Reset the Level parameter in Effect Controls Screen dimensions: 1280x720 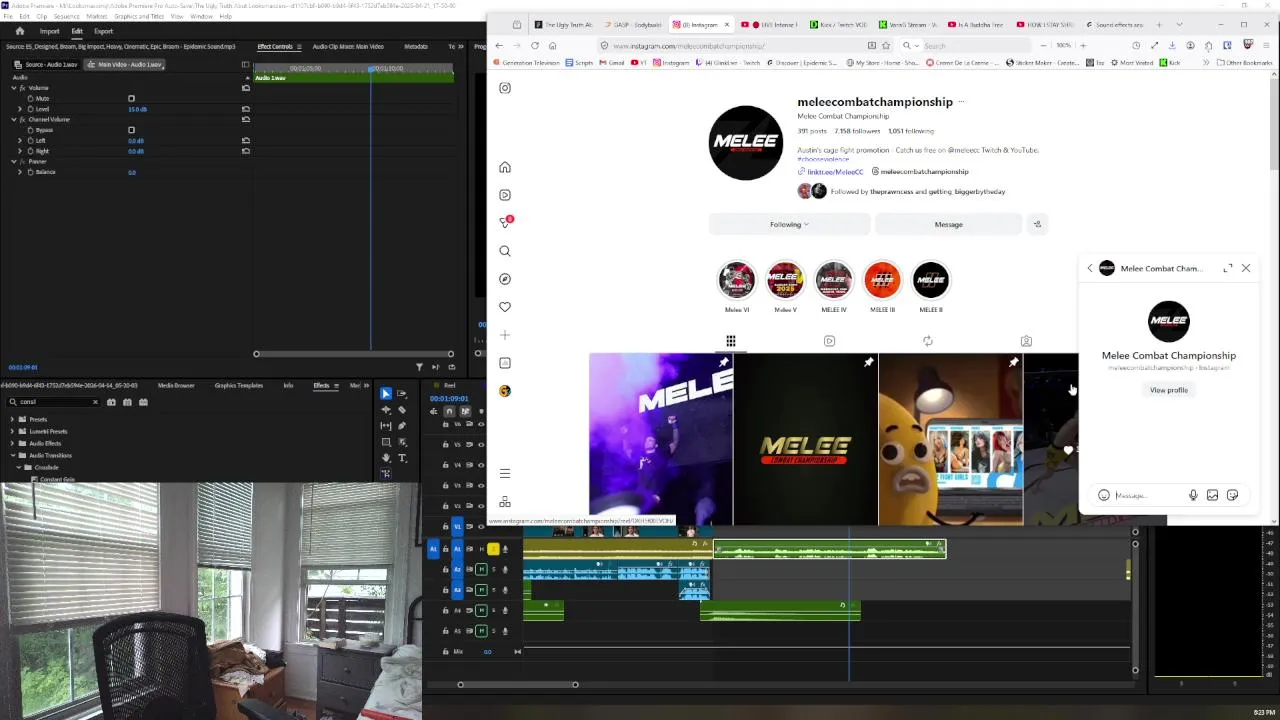(x=246, y=109)
